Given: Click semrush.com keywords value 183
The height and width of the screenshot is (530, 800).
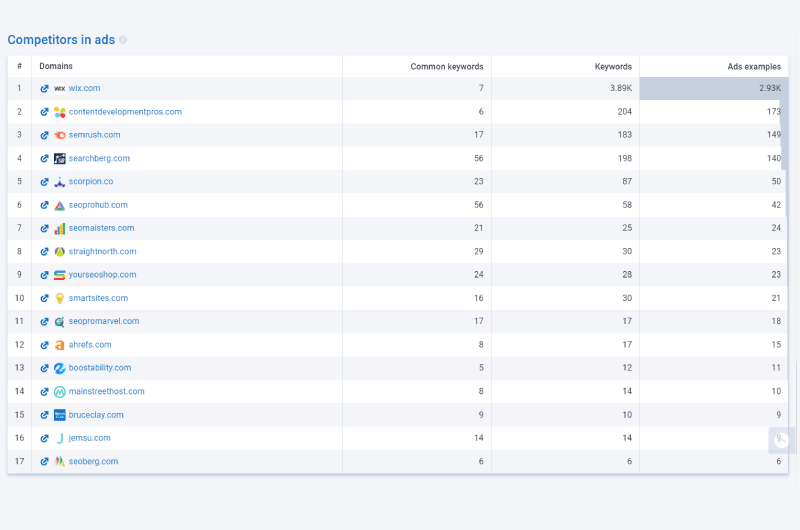Looking at the screenshot, I should coord(624,135).
